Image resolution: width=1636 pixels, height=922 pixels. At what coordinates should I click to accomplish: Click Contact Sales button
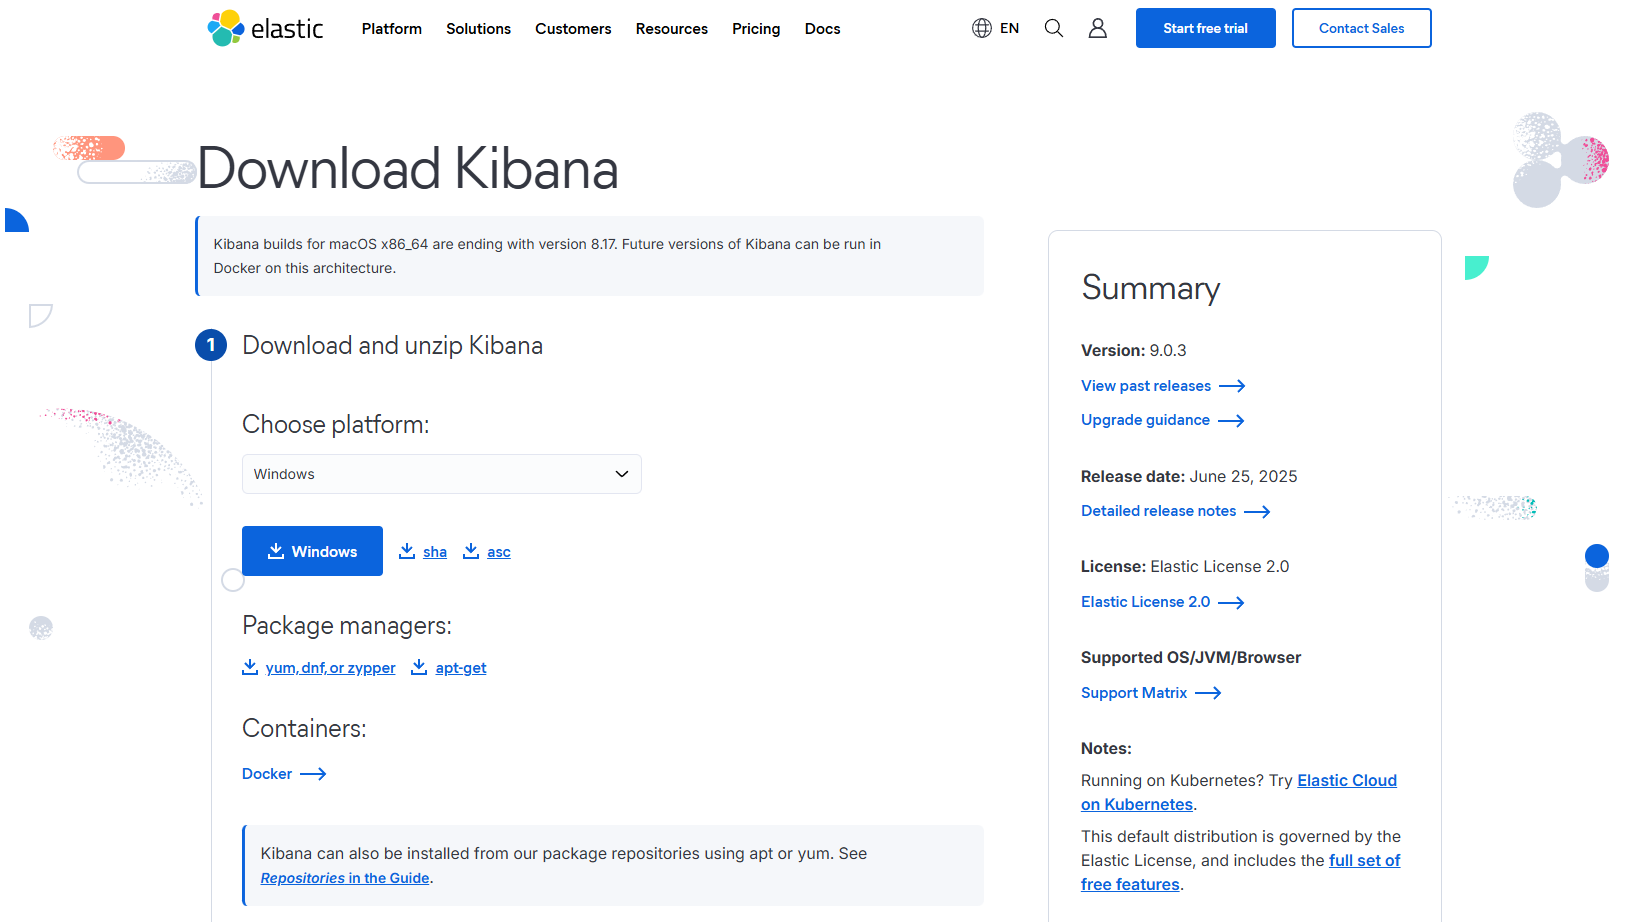click(x=1362, y=28)
